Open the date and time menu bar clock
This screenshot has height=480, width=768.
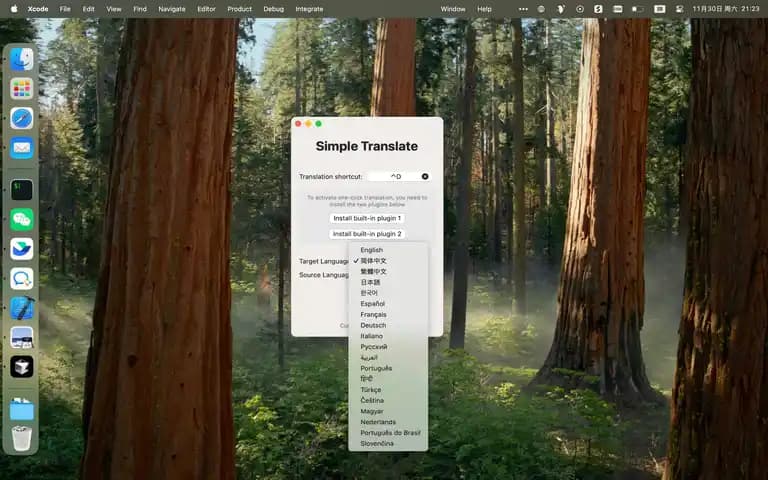726,9
